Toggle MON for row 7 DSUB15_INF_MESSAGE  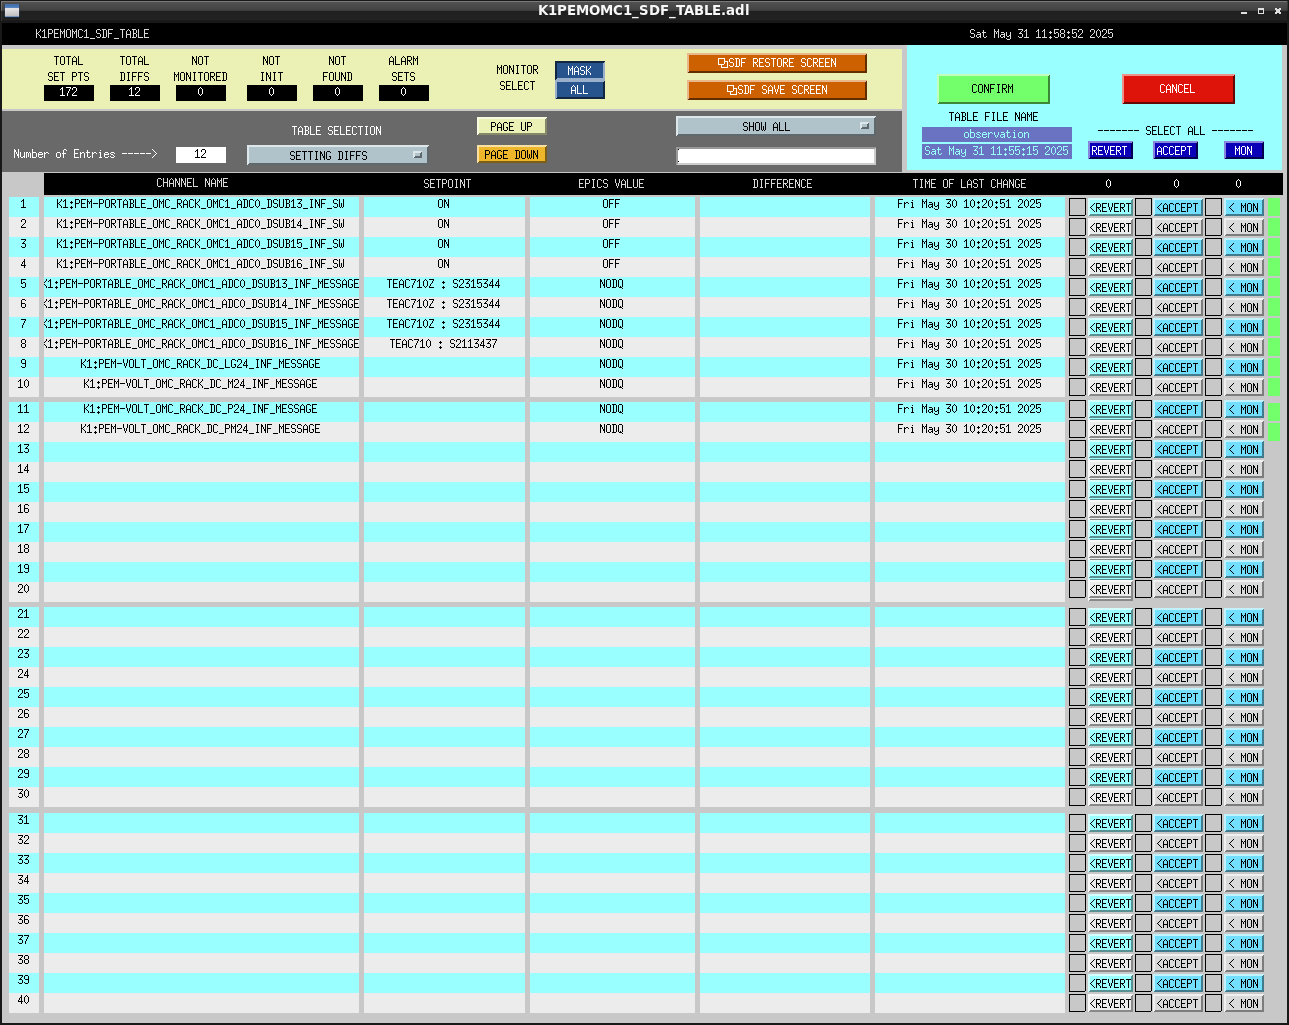[1245, 328]
